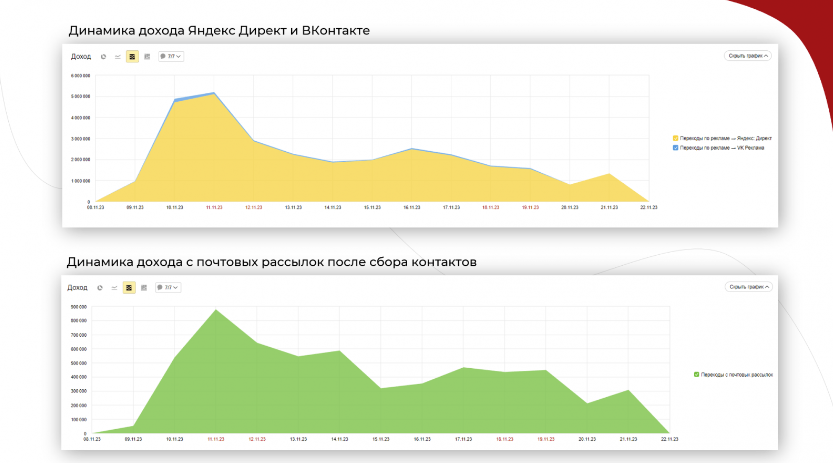
Task: Select column chart view in top chart
Action: pos(146,57)
